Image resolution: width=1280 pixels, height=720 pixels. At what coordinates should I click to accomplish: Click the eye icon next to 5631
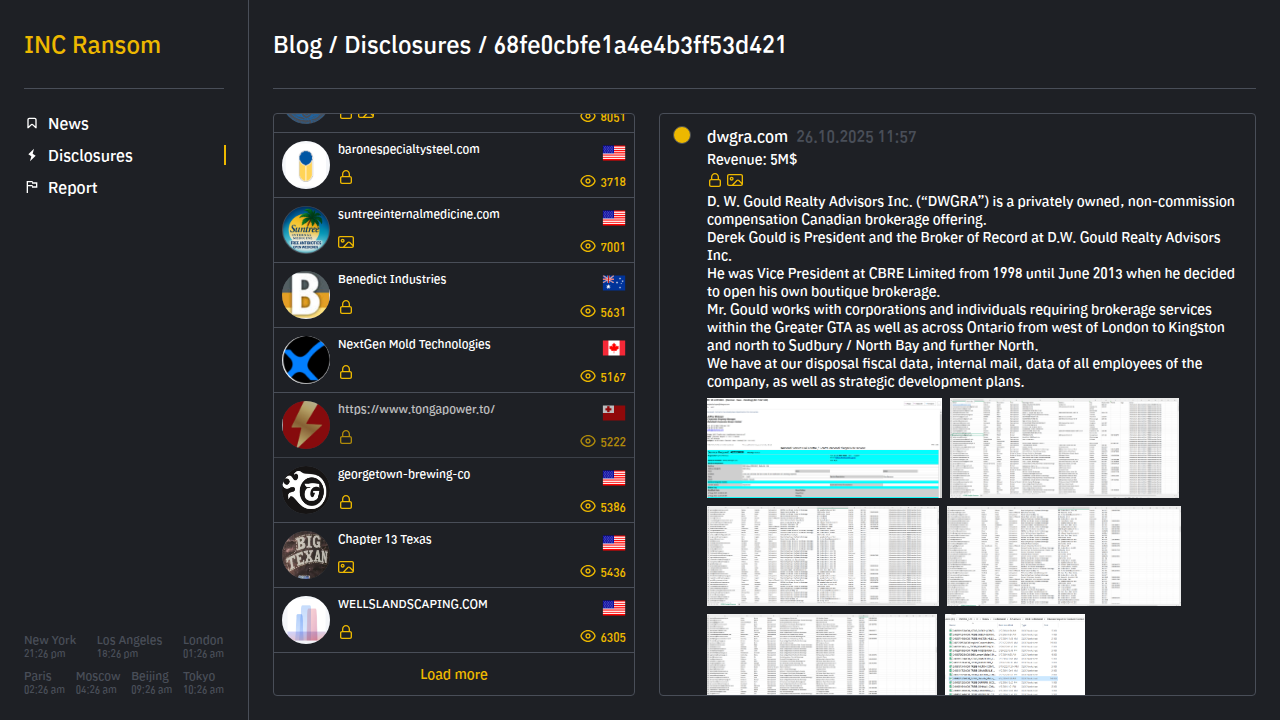pos(588,312)
